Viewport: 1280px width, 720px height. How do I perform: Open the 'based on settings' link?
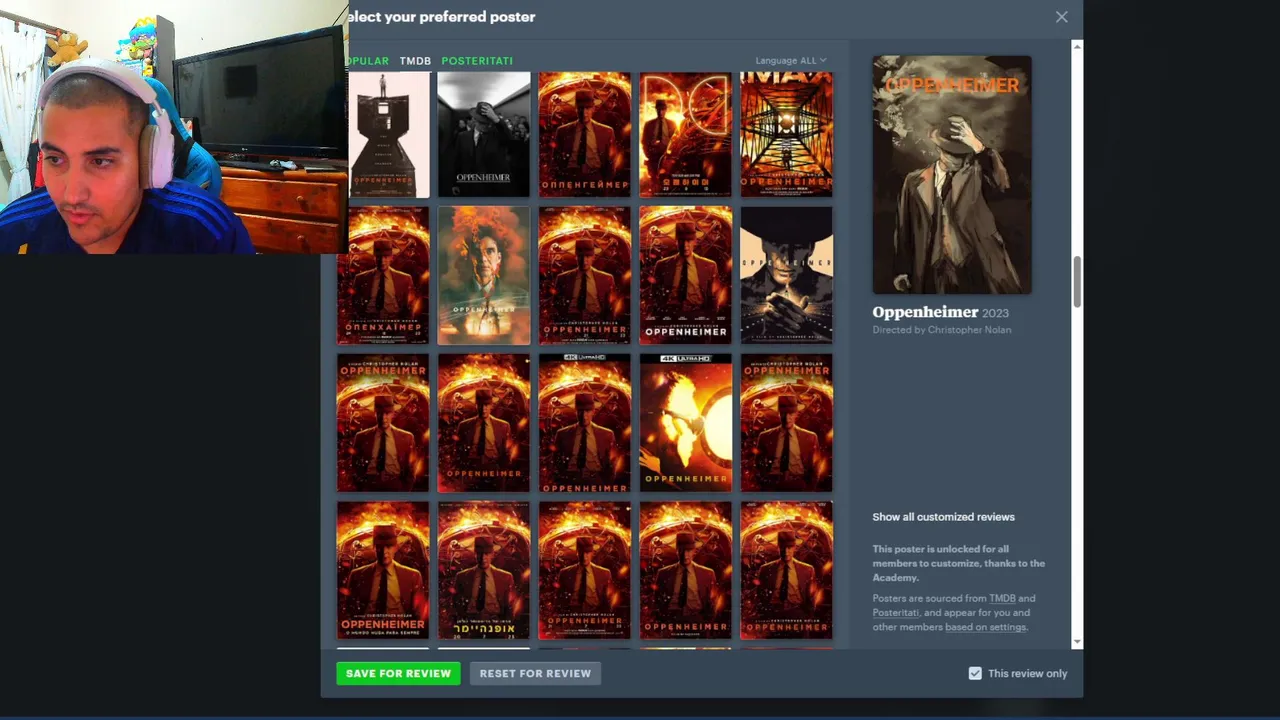[x=986, y=627]
